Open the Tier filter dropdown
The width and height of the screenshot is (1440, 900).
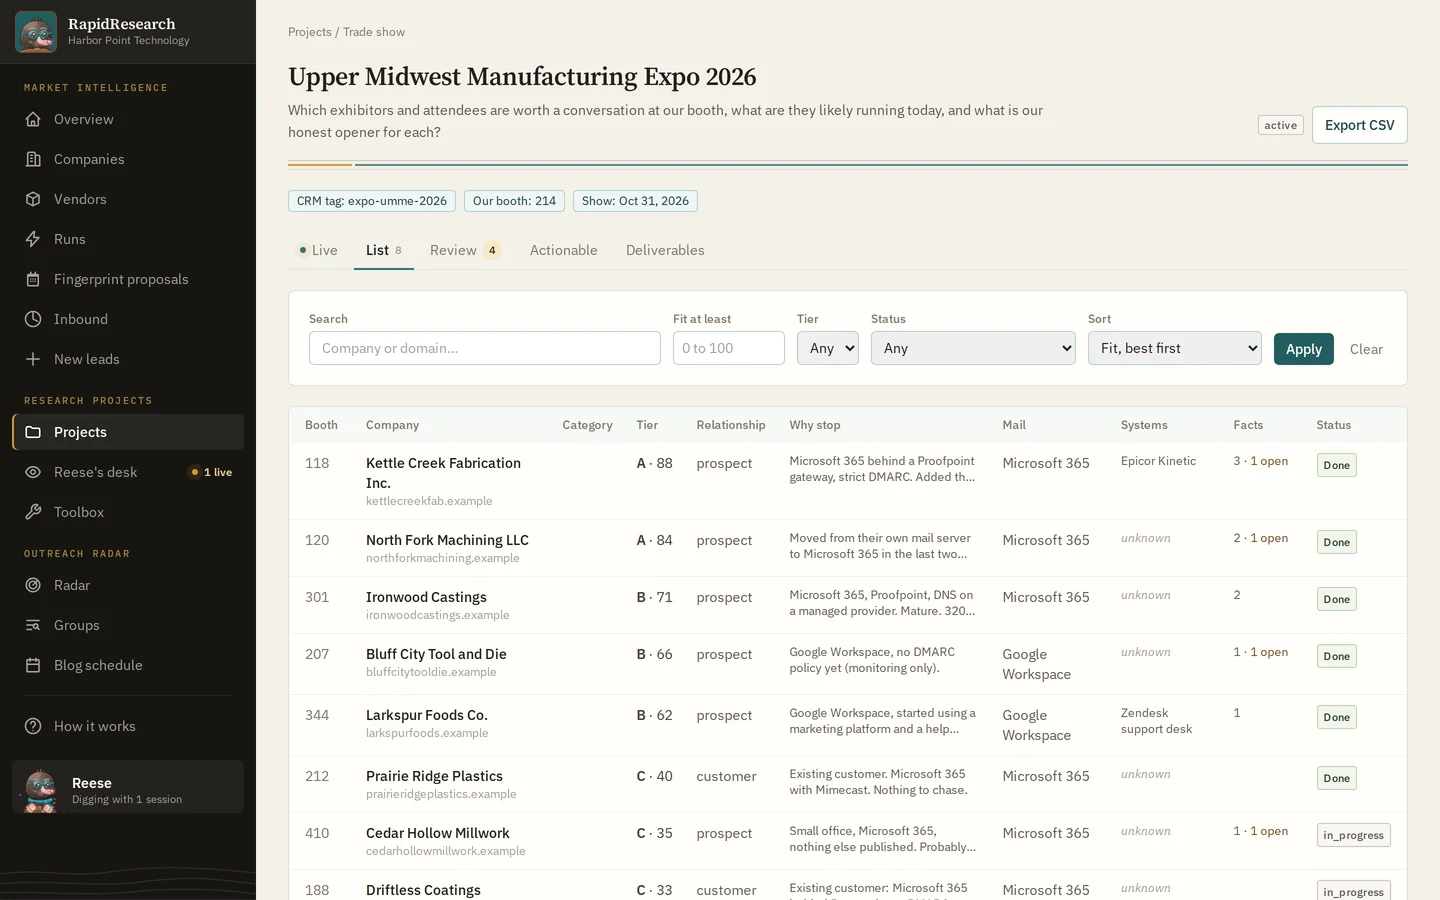[x=828, y=348]
